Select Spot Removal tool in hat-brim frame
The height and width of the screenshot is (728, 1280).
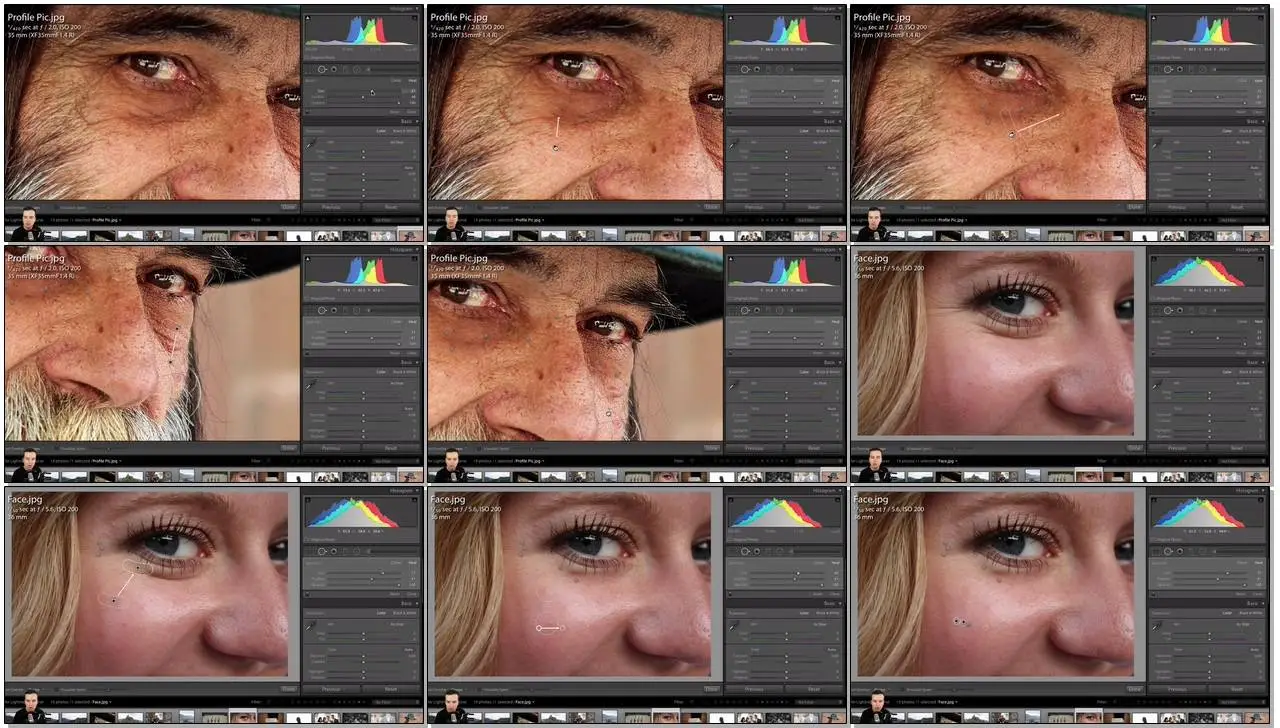(x=746, y=311)
